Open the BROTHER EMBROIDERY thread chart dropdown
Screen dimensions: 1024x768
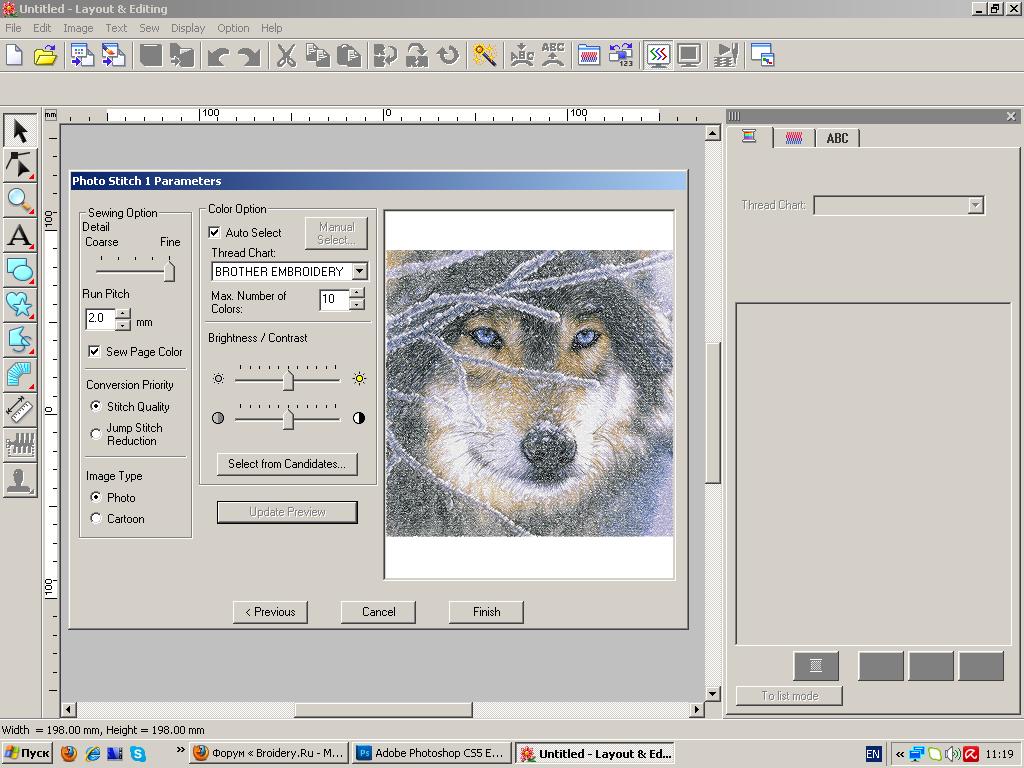359,271
